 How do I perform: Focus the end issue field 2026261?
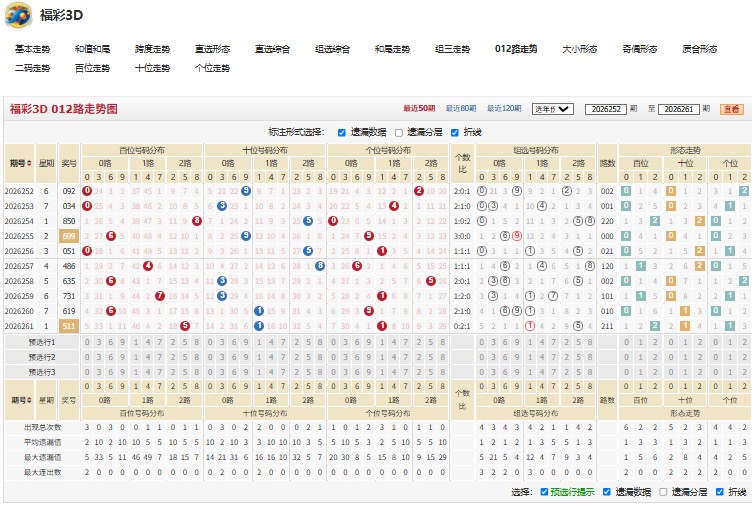pyautogui.click(x=679, y=109)
